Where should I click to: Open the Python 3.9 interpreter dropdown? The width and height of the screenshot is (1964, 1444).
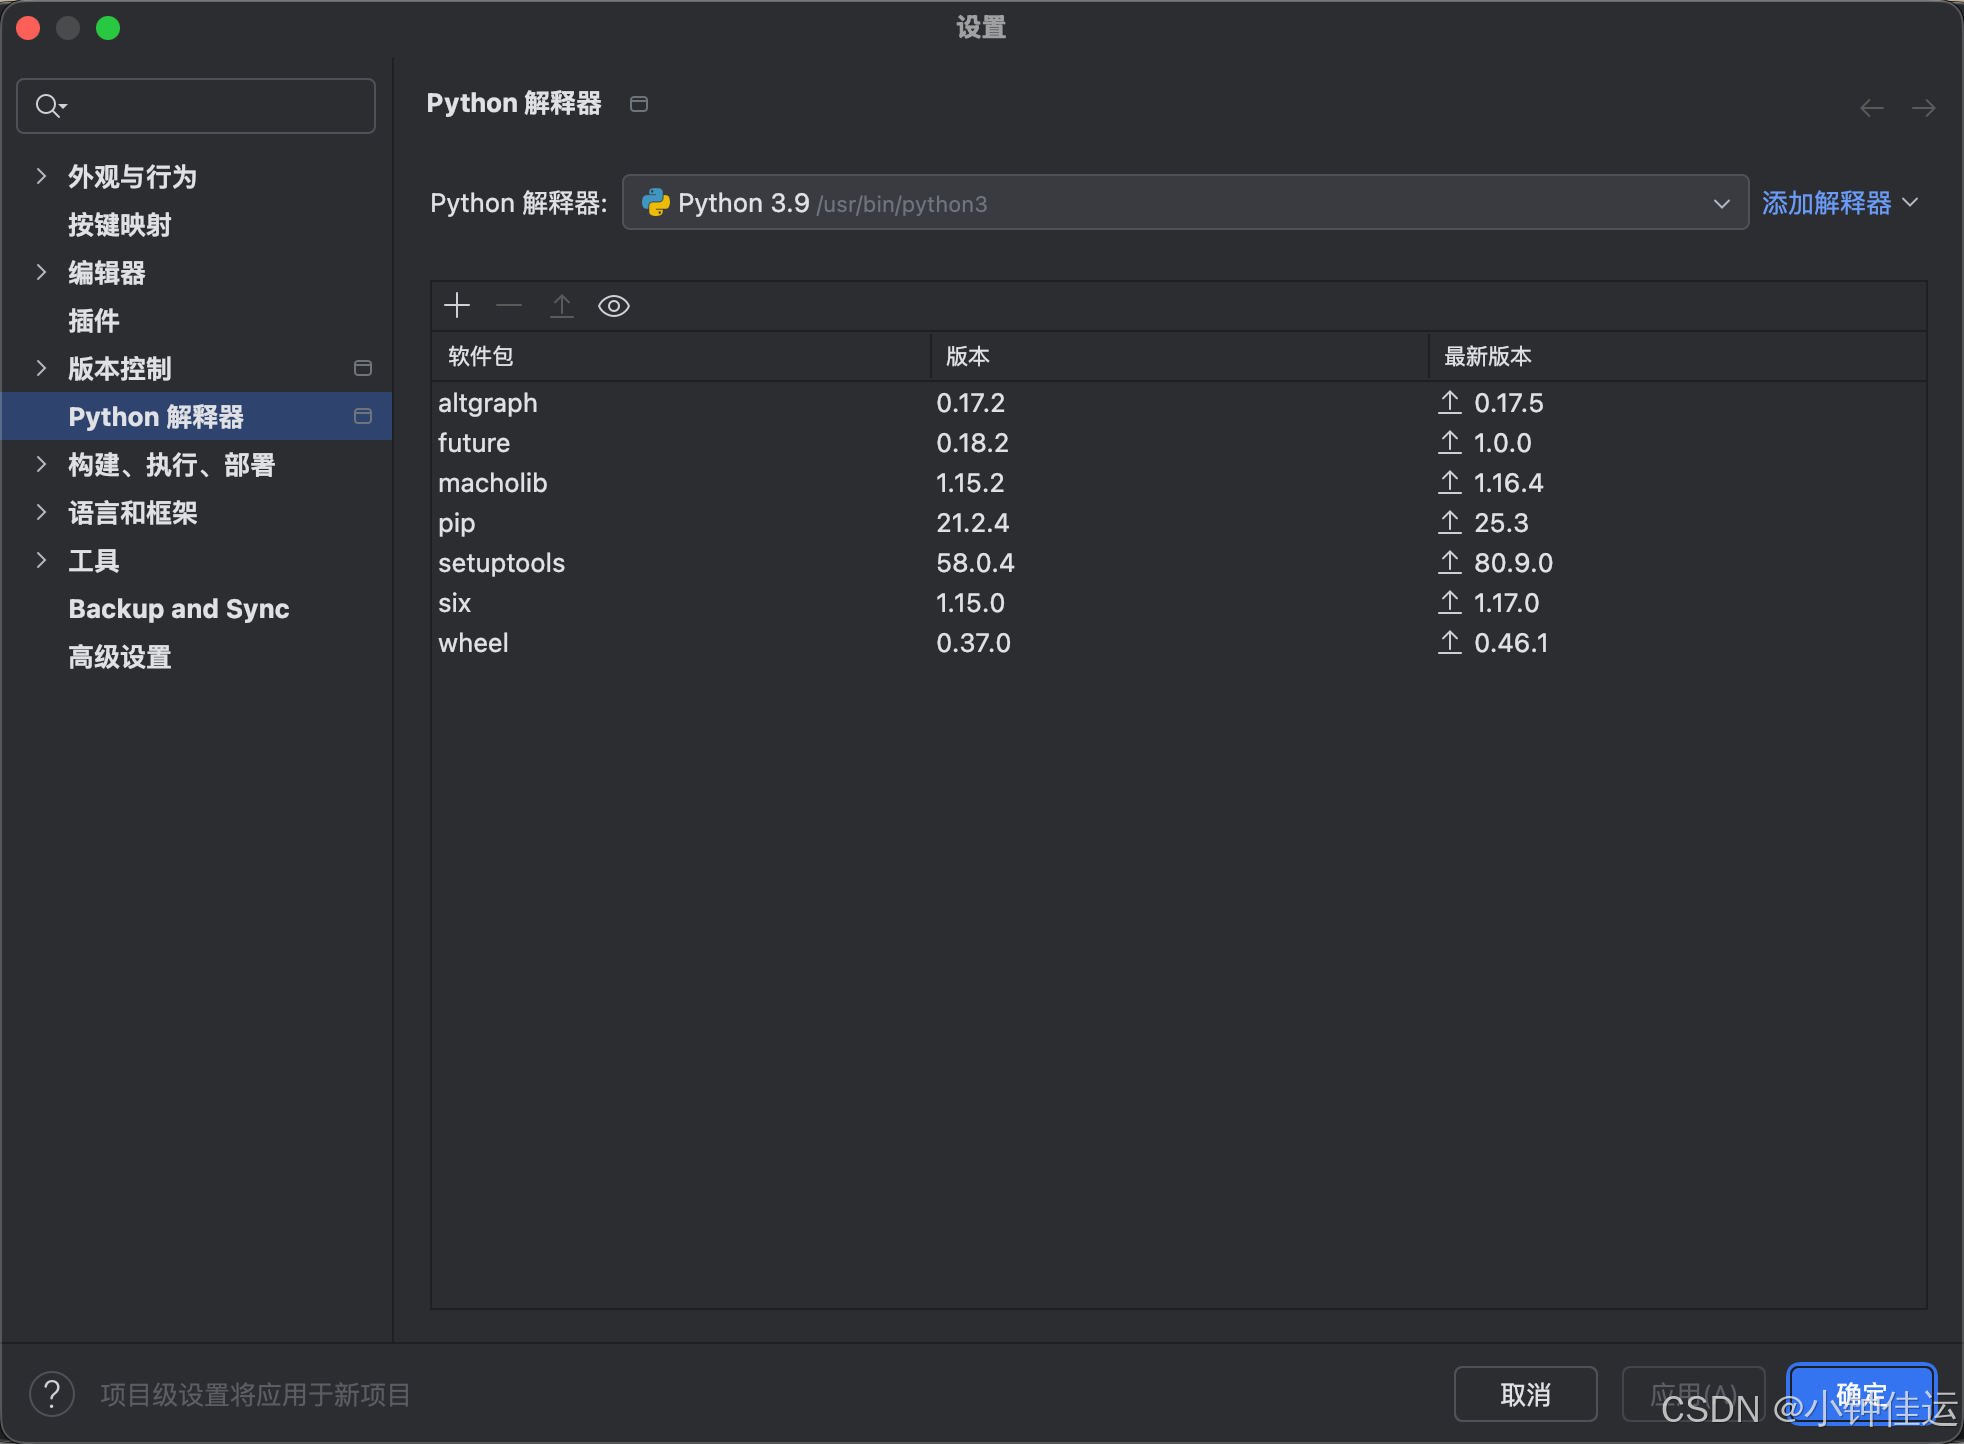(x=1184, y=203)
